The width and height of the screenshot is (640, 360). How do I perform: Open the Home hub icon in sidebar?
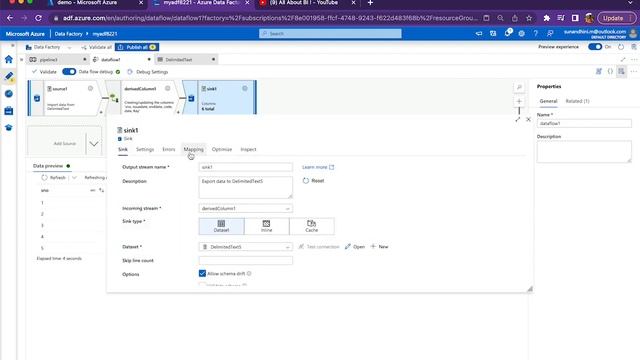pos(9,60)
